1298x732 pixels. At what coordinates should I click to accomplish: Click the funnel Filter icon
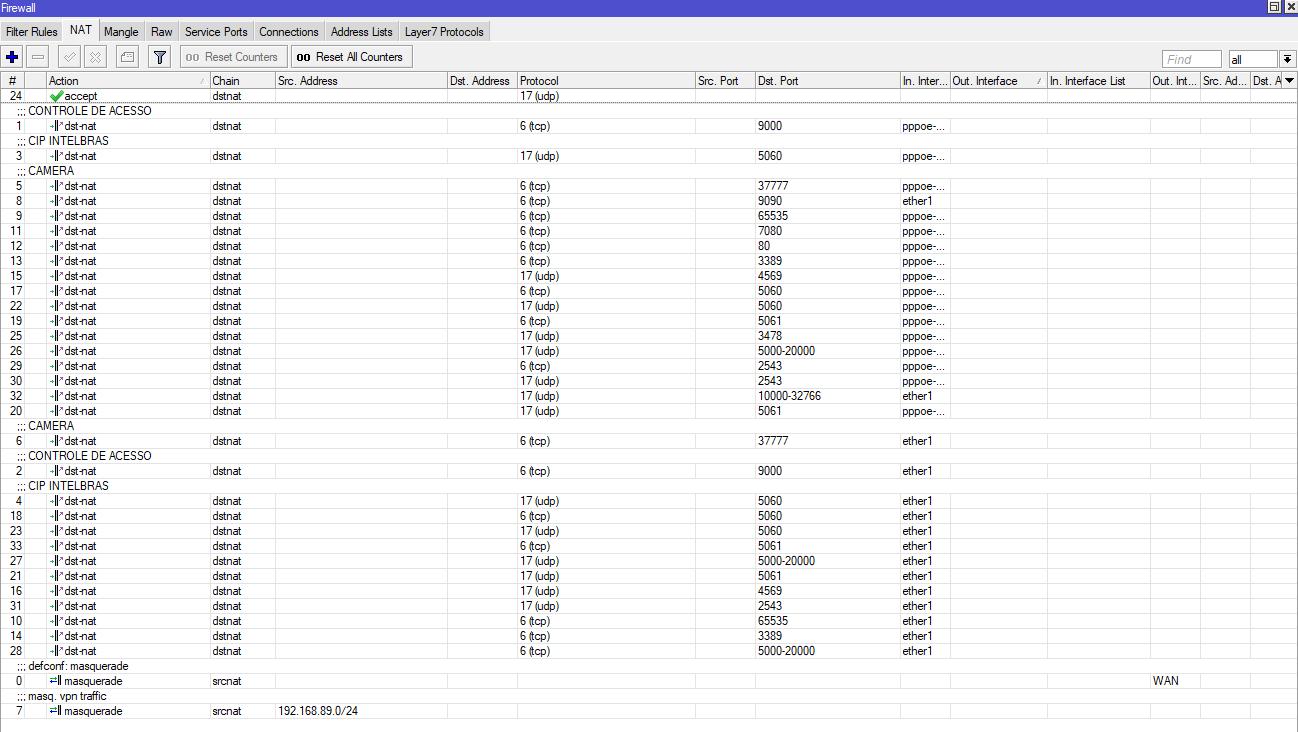pyautogui.click(x=159, y=57)
